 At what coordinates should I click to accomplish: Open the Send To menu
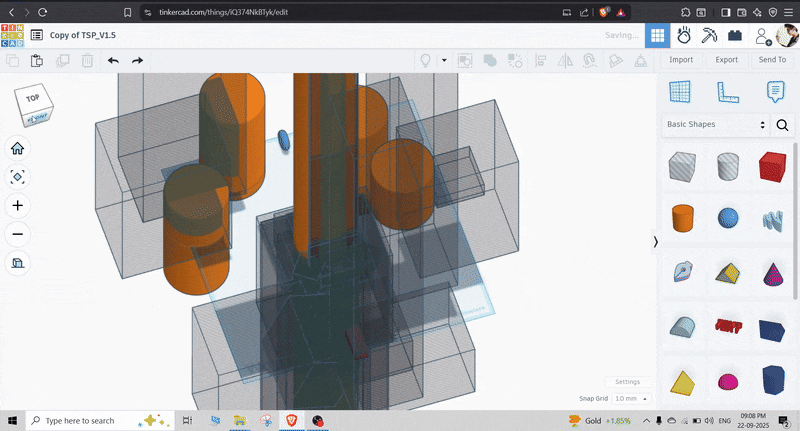point(772,60)
